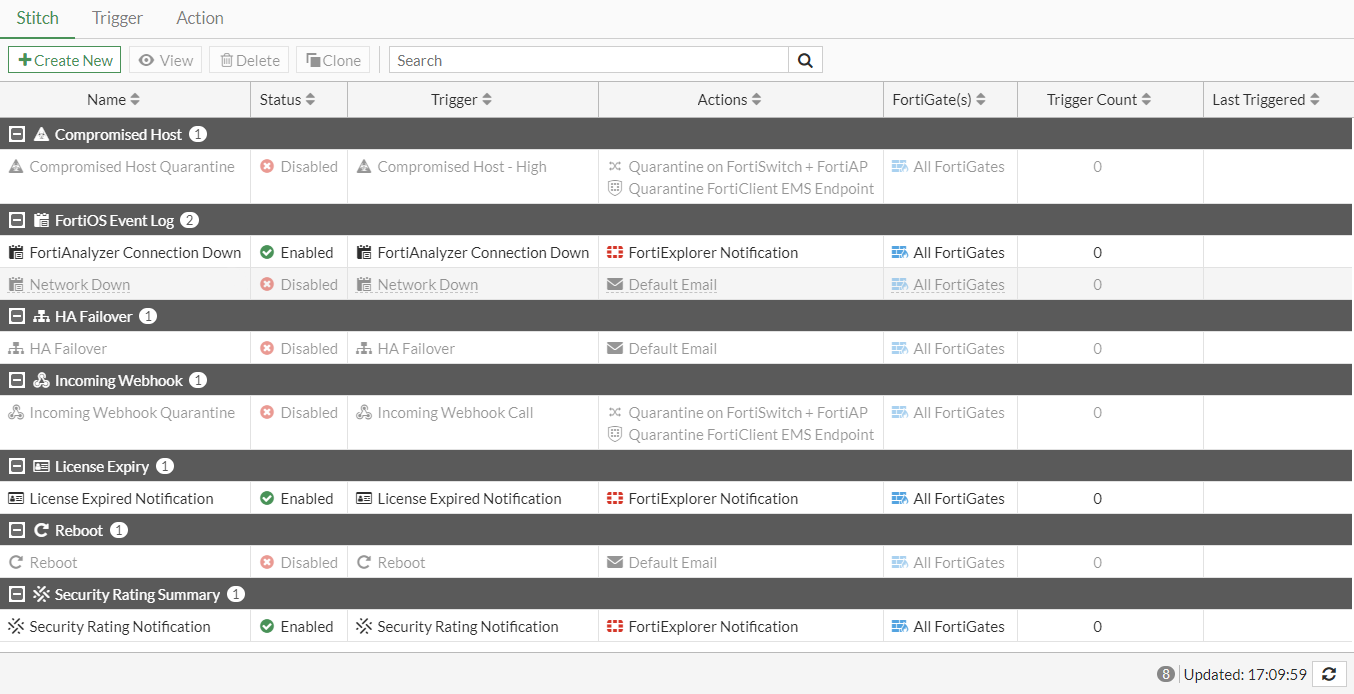1354x694 pixels.
Task: Click the All FortiGates icon in Security Rating row
Action: point(900,626)
